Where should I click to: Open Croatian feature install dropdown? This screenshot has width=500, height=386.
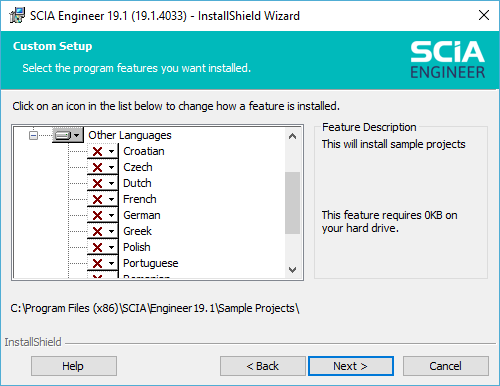click(103, 152)
